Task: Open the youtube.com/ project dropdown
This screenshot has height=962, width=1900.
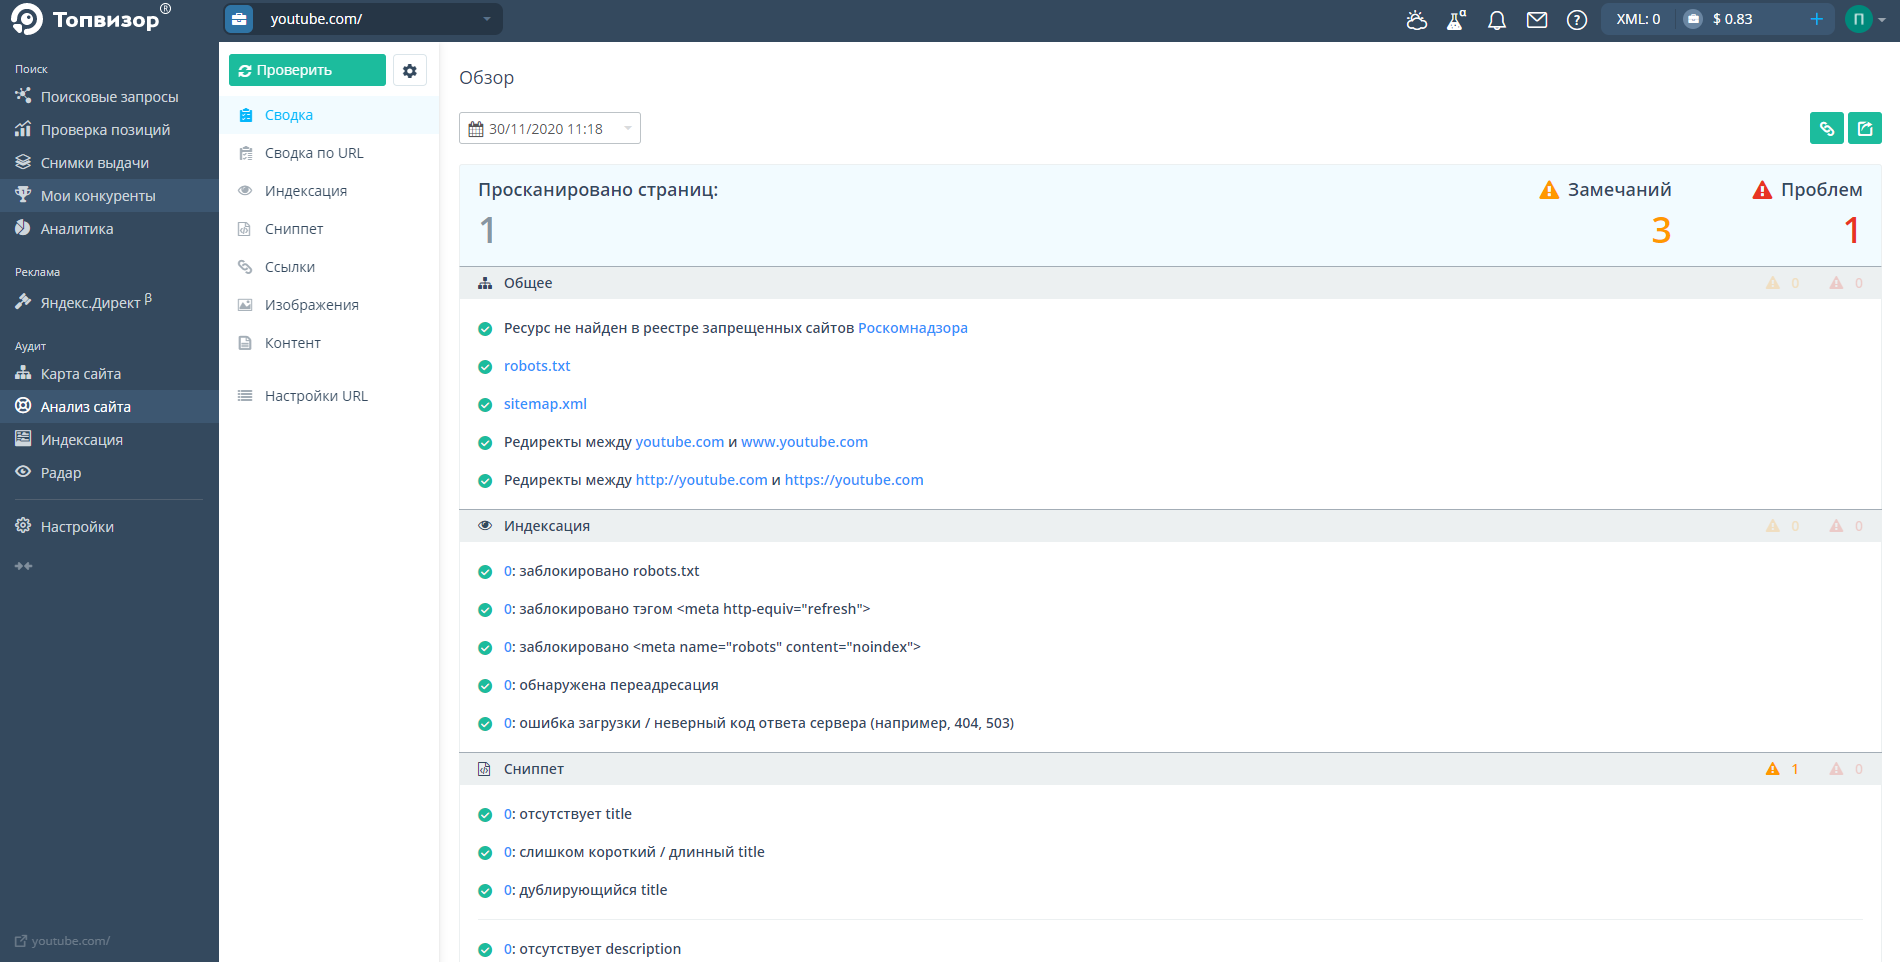Action: [x=363, y=19]
